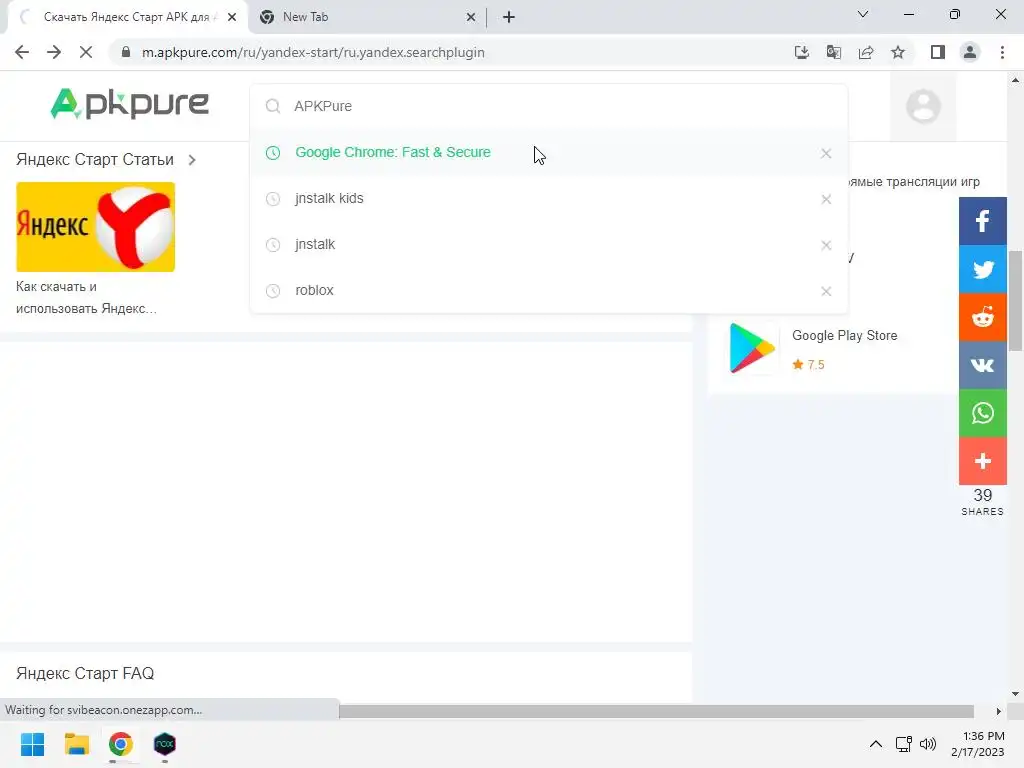Click the vertical page scrollbar thumb
This screenshot has height=768, width=1024.
(x=1016, y=301)
